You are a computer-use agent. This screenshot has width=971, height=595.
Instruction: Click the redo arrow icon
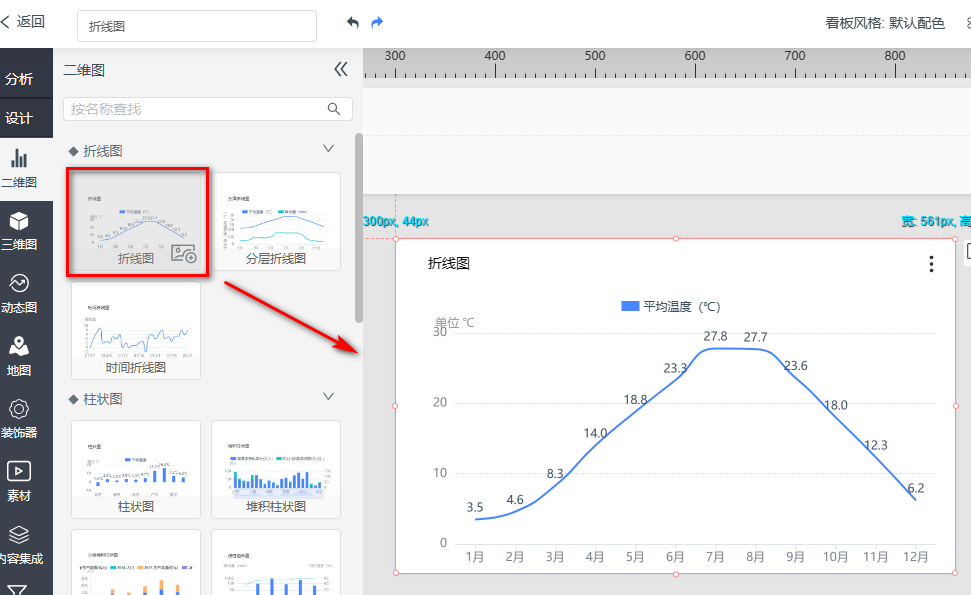pyautogui.click(x=377, y=23)
